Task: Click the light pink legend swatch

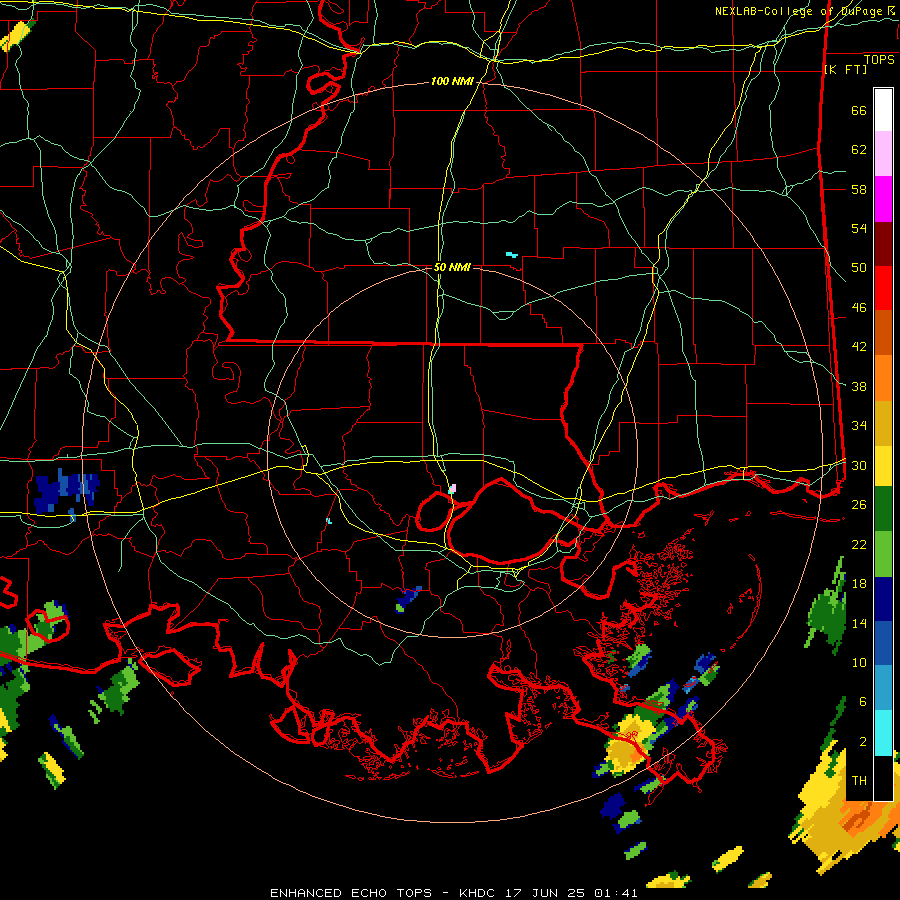Action: (883, 154)
